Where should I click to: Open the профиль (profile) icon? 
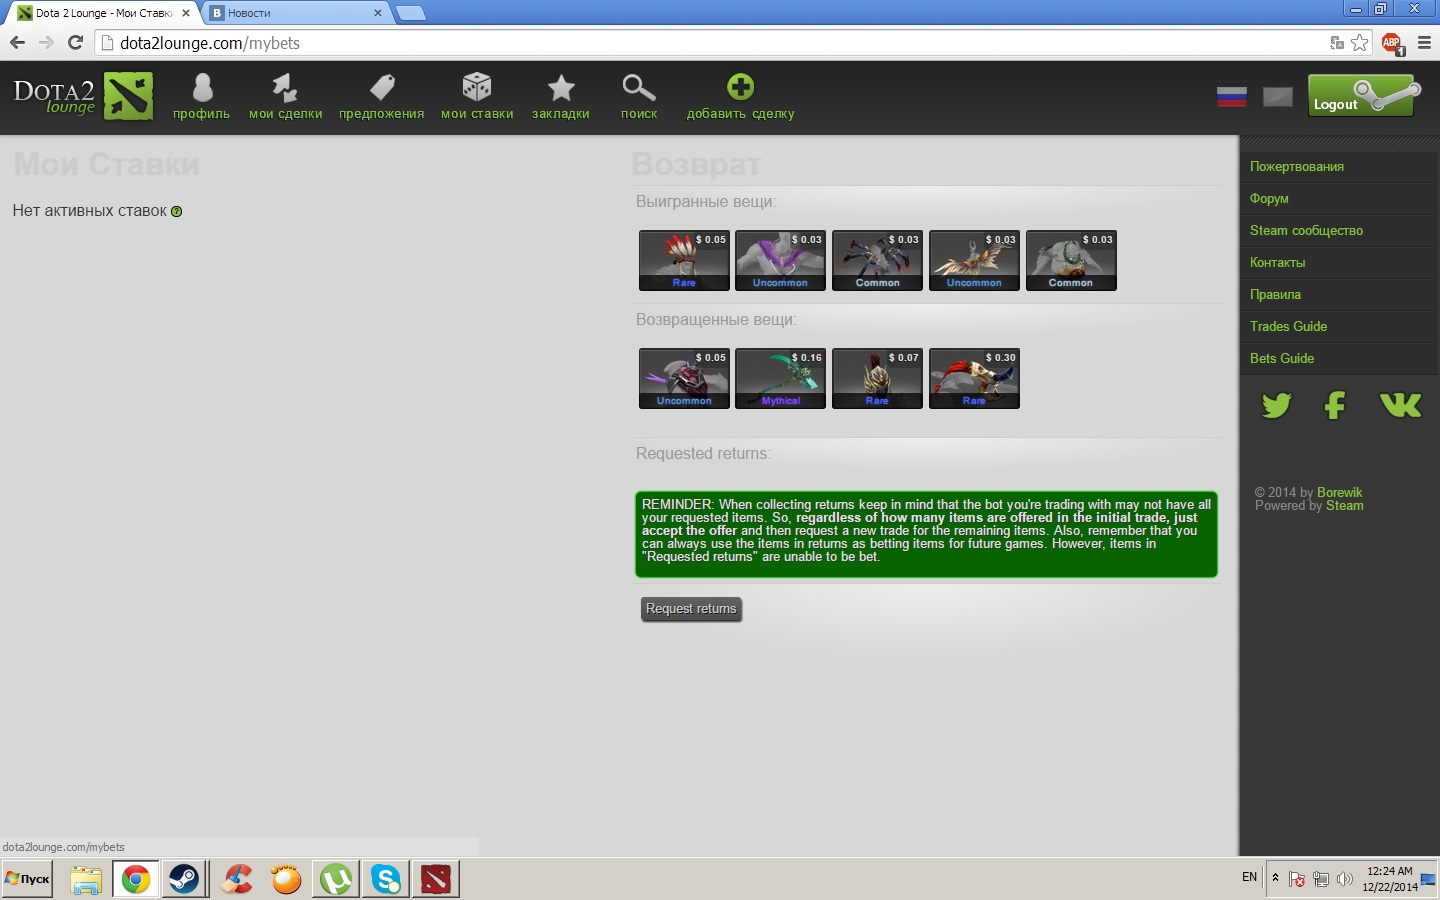pyautogui.click(x=202, y=88)
